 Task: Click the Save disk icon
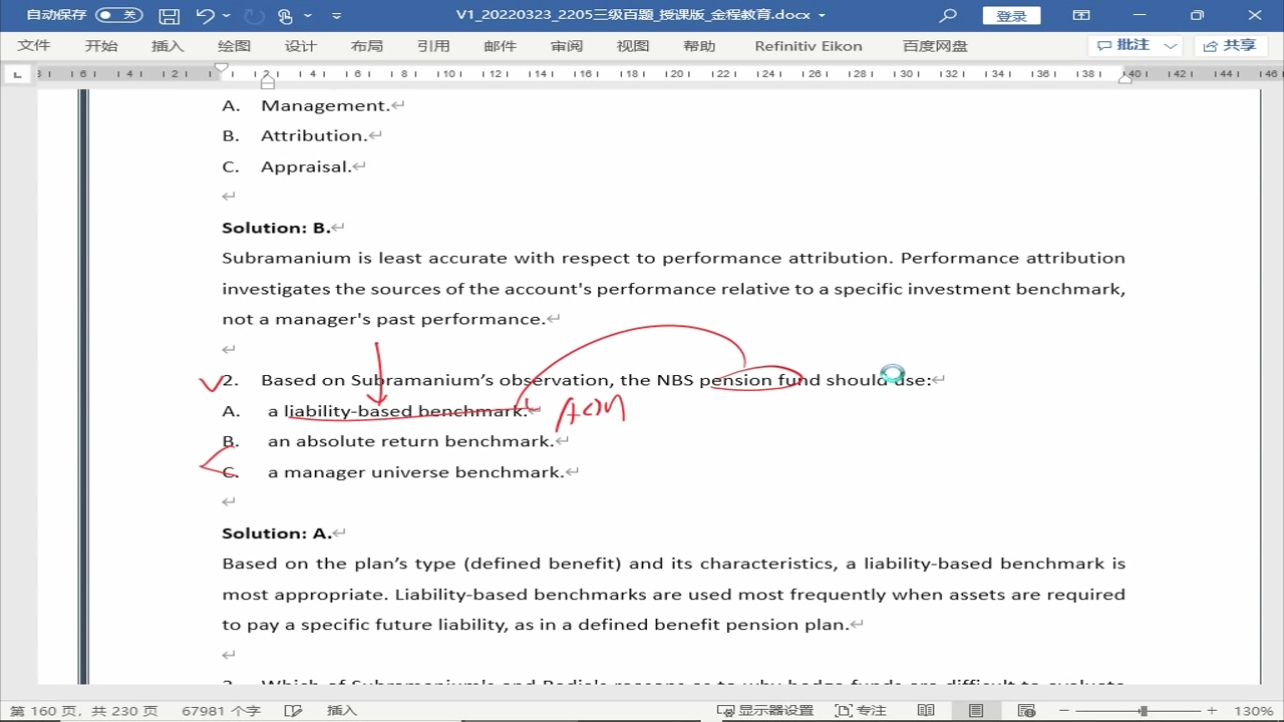pyautogui.click(x=169, y=16)
